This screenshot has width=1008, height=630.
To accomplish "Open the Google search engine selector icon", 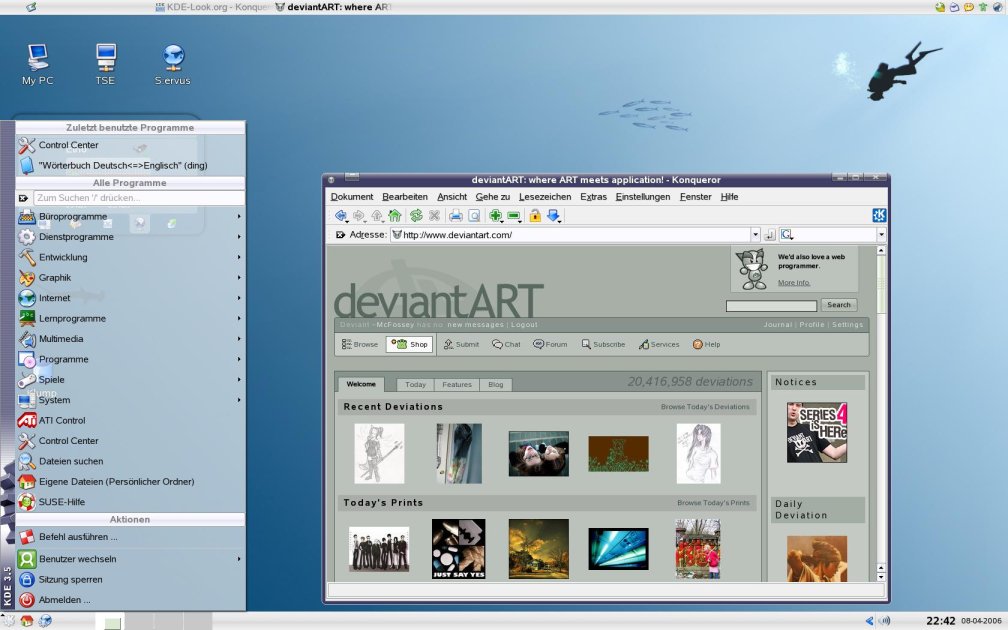I will point(786,235).
